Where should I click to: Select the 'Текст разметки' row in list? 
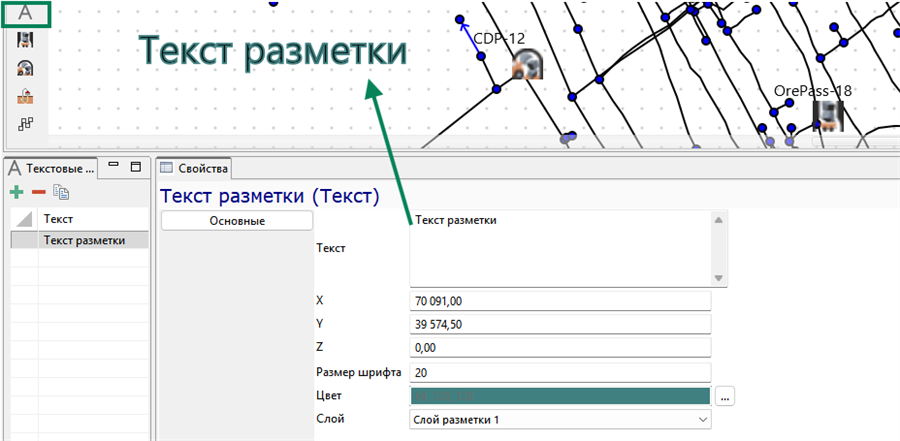80,241
